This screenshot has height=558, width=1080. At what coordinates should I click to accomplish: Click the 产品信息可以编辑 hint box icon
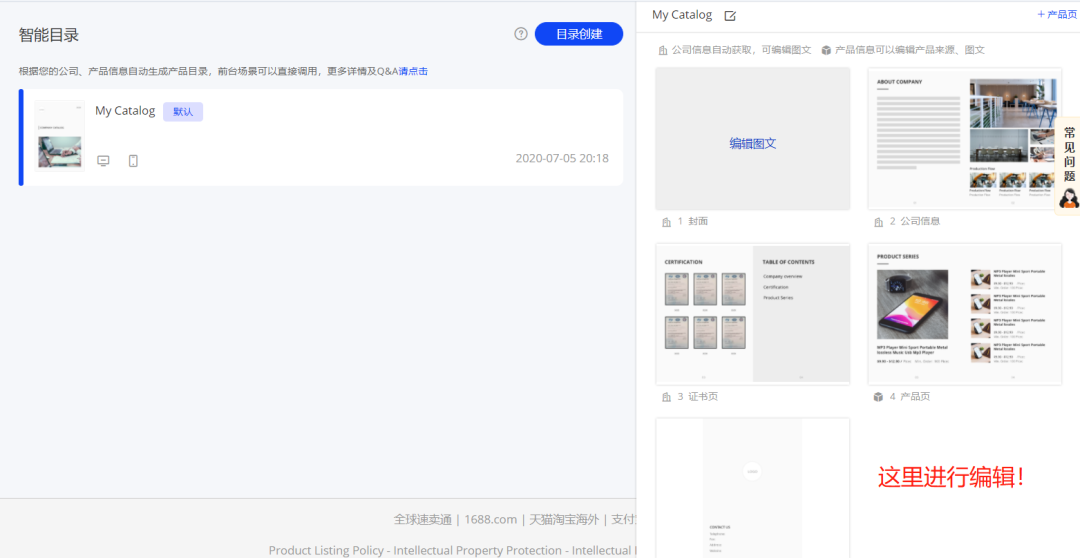[826, 50]
